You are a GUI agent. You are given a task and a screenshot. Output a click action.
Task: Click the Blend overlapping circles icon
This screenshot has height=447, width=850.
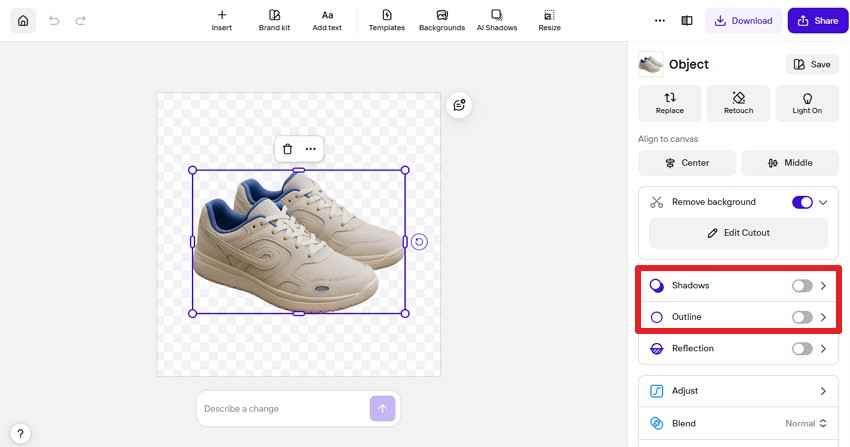pos(656,423)
